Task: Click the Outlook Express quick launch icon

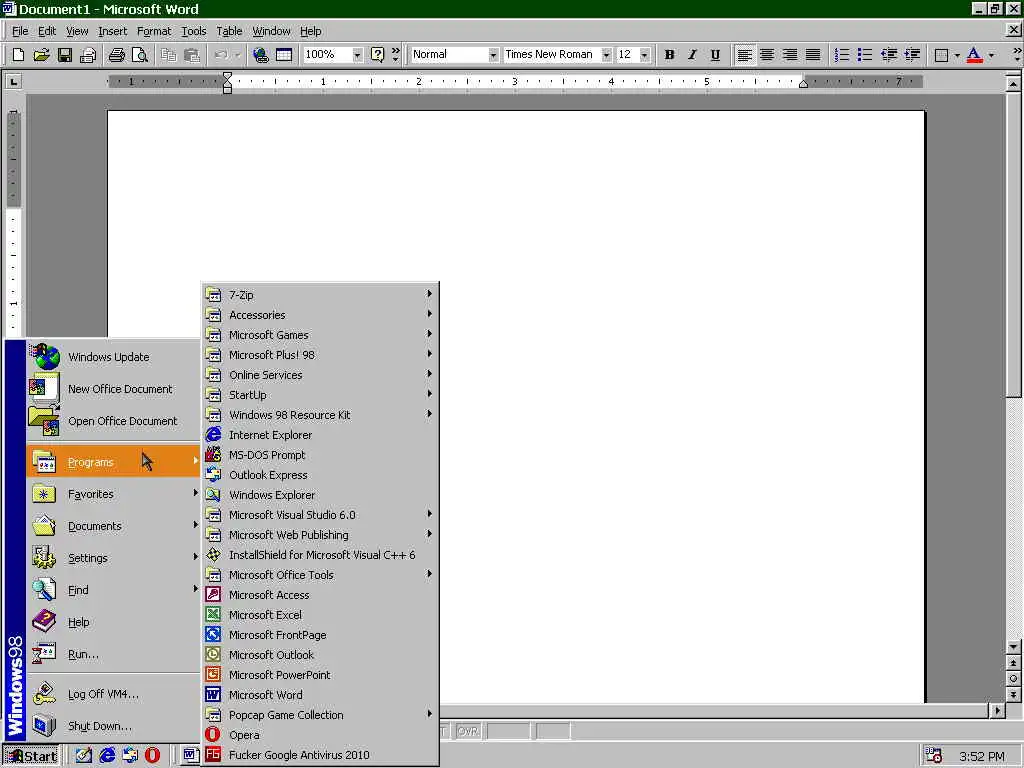Action: tap(130, 756)
